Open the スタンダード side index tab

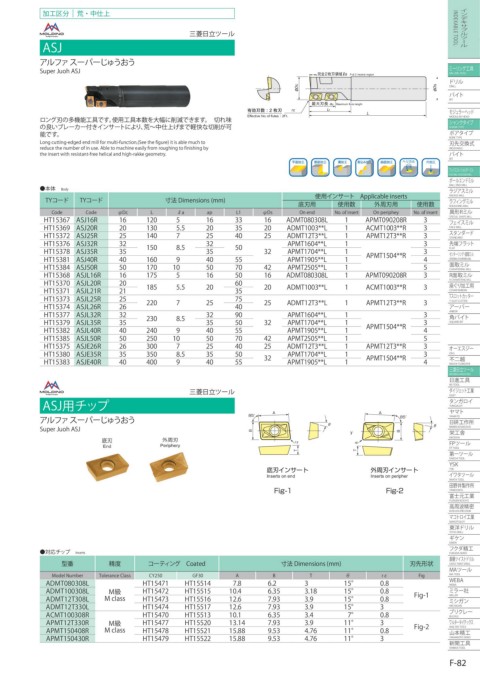pos(464,234)
